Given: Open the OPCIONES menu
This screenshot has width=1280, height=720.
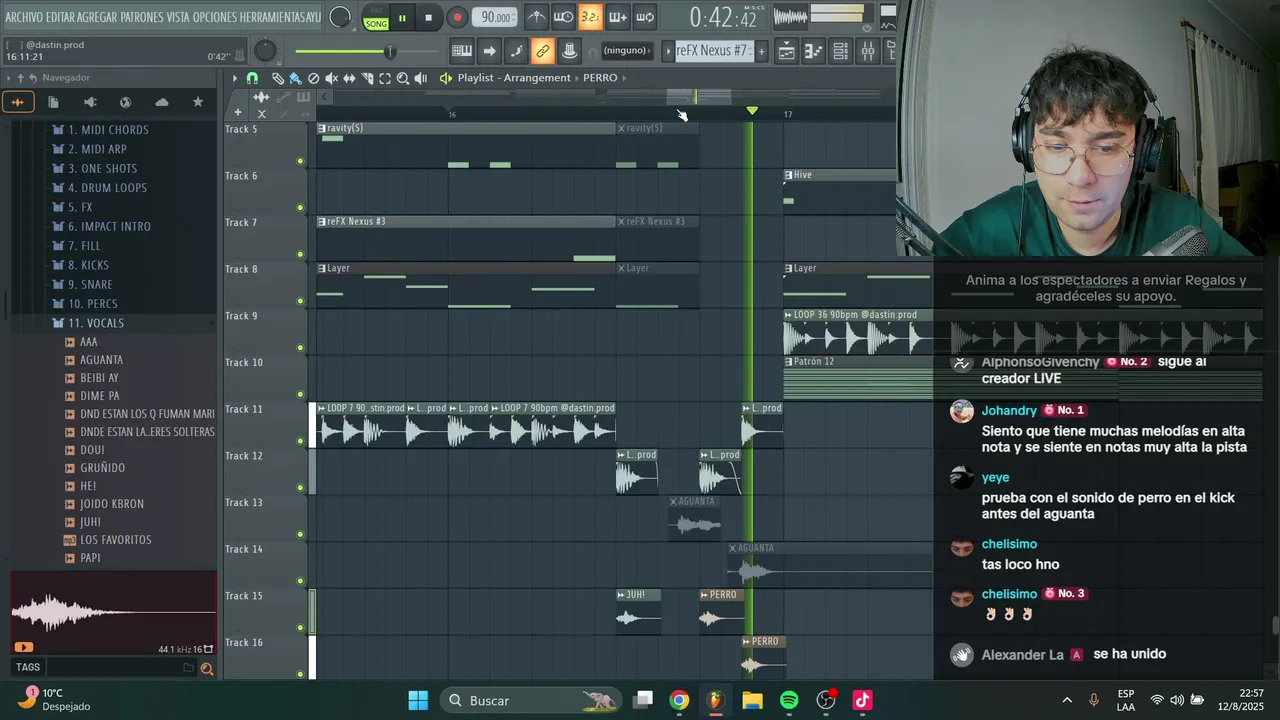Looking at the screenshot, I should [x=213, y=17].
